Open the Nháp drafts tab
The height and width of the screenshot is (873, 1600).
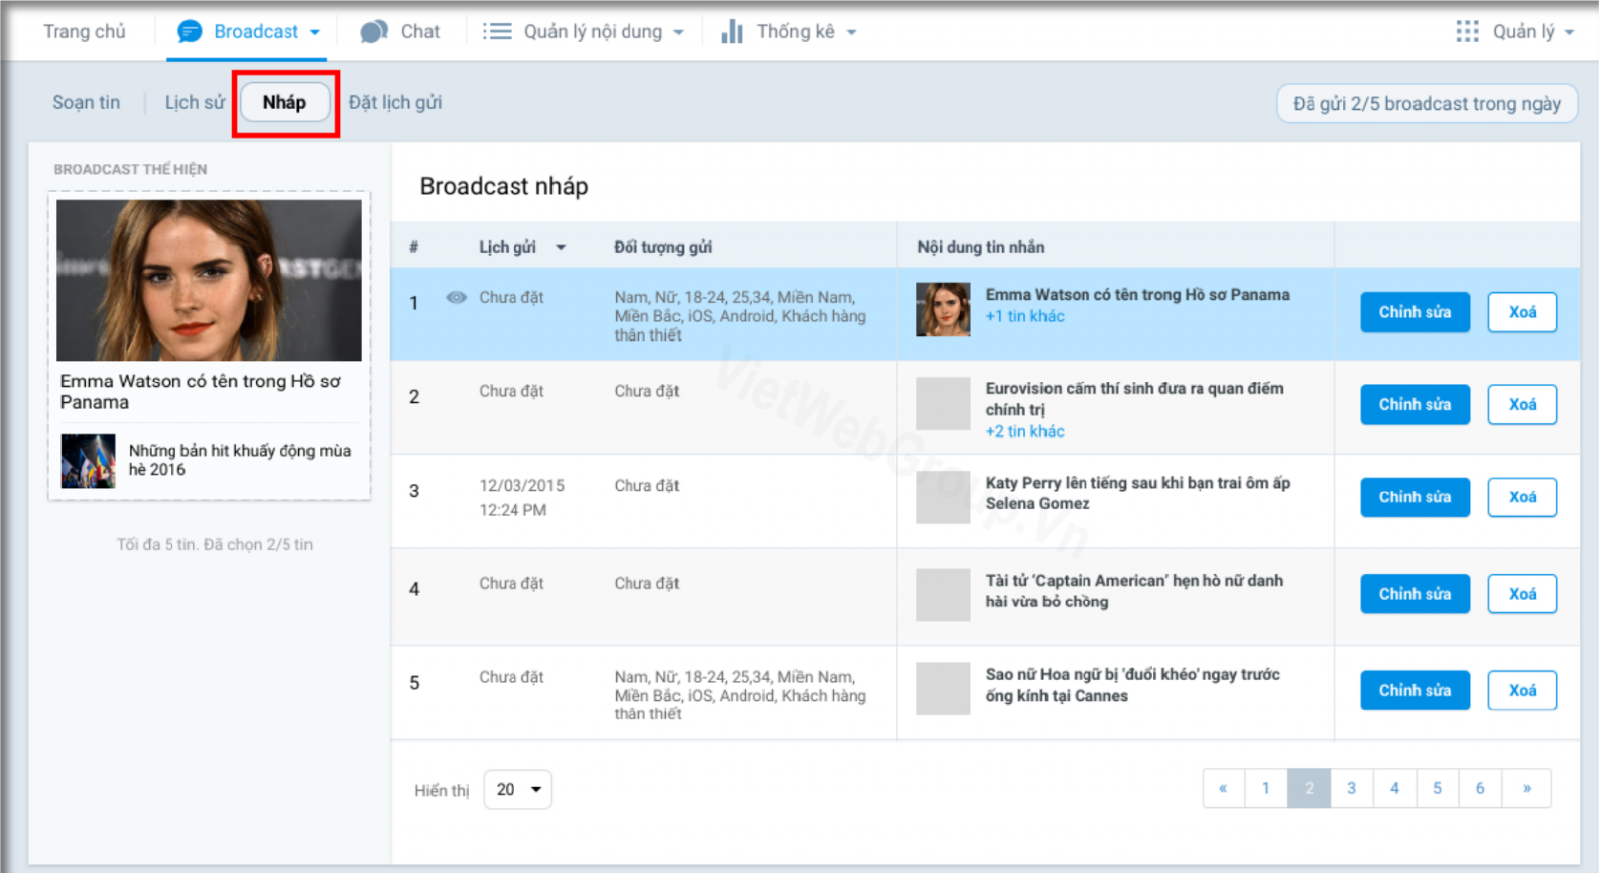pos(285,103)
